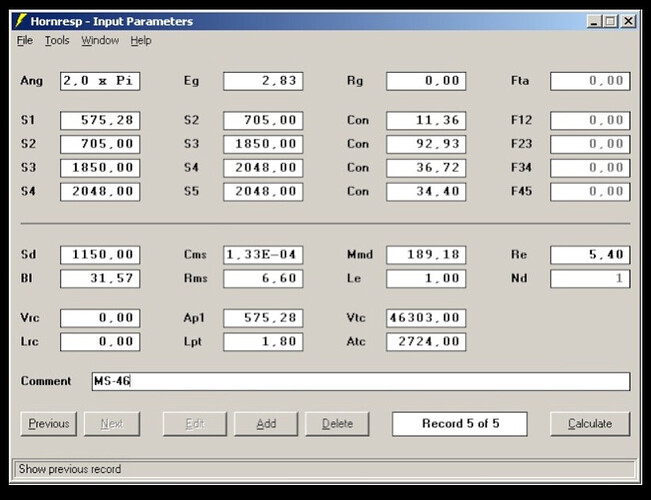Image resolution: width=651 pixels, height=500 pixels.
Task: Click the Eg field with value 2,83
Action: [263, 81]
